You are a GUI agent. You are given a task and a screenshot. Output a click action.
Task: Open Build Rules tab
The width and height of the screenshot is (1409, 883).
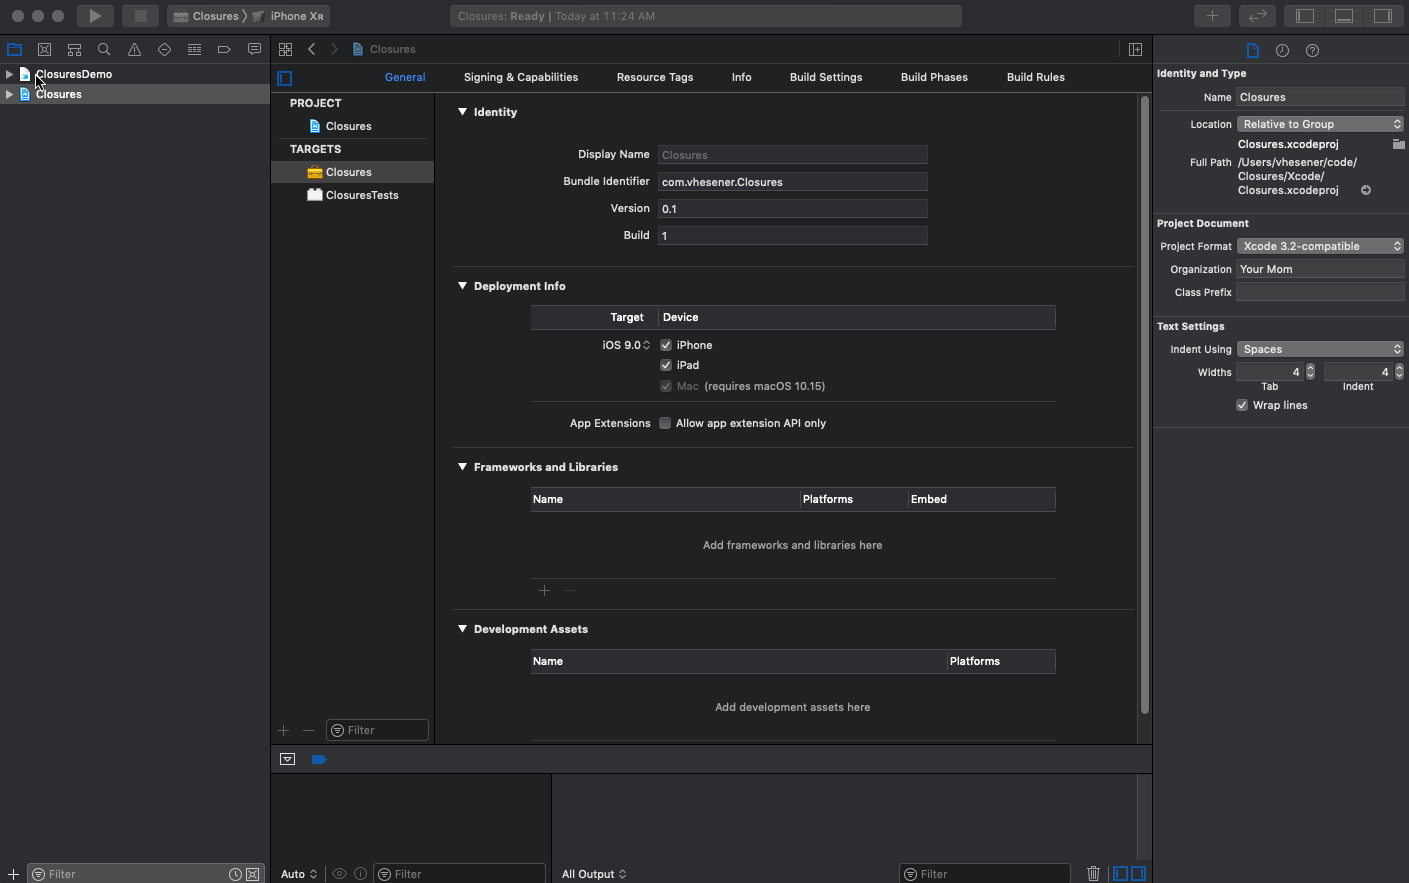(1036, 77)
